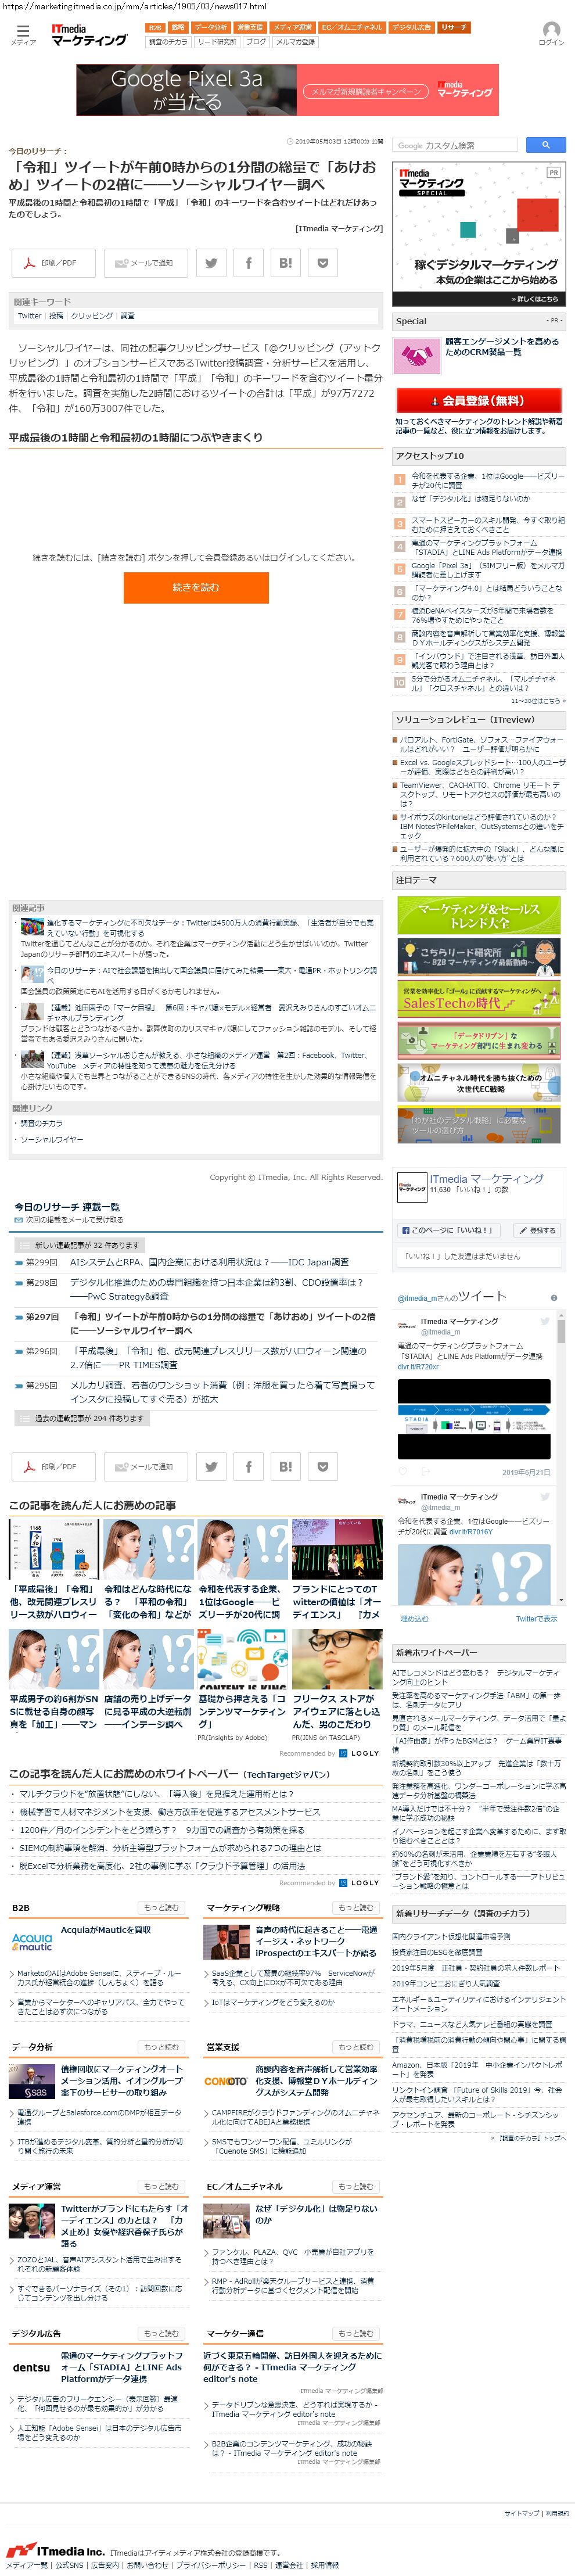The image size is (575, 2576).
Task: Open the dentsu logo thumbnail
Action: click(32, 2368)
